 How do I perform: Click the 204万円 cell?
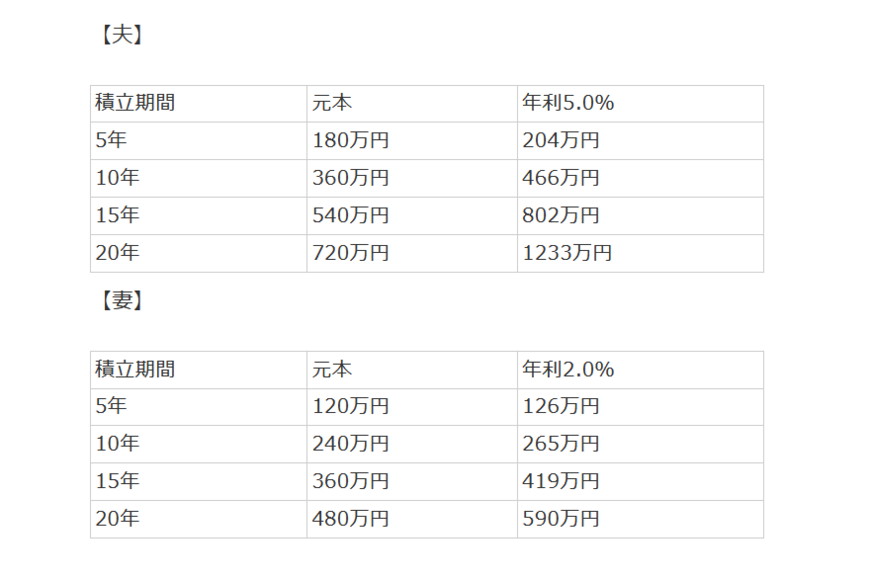(561, 141)
